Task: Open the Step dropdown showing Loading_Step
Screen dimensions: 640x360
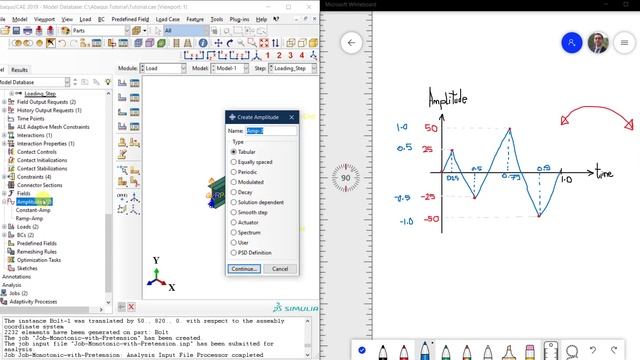Action: pos(292,69)
